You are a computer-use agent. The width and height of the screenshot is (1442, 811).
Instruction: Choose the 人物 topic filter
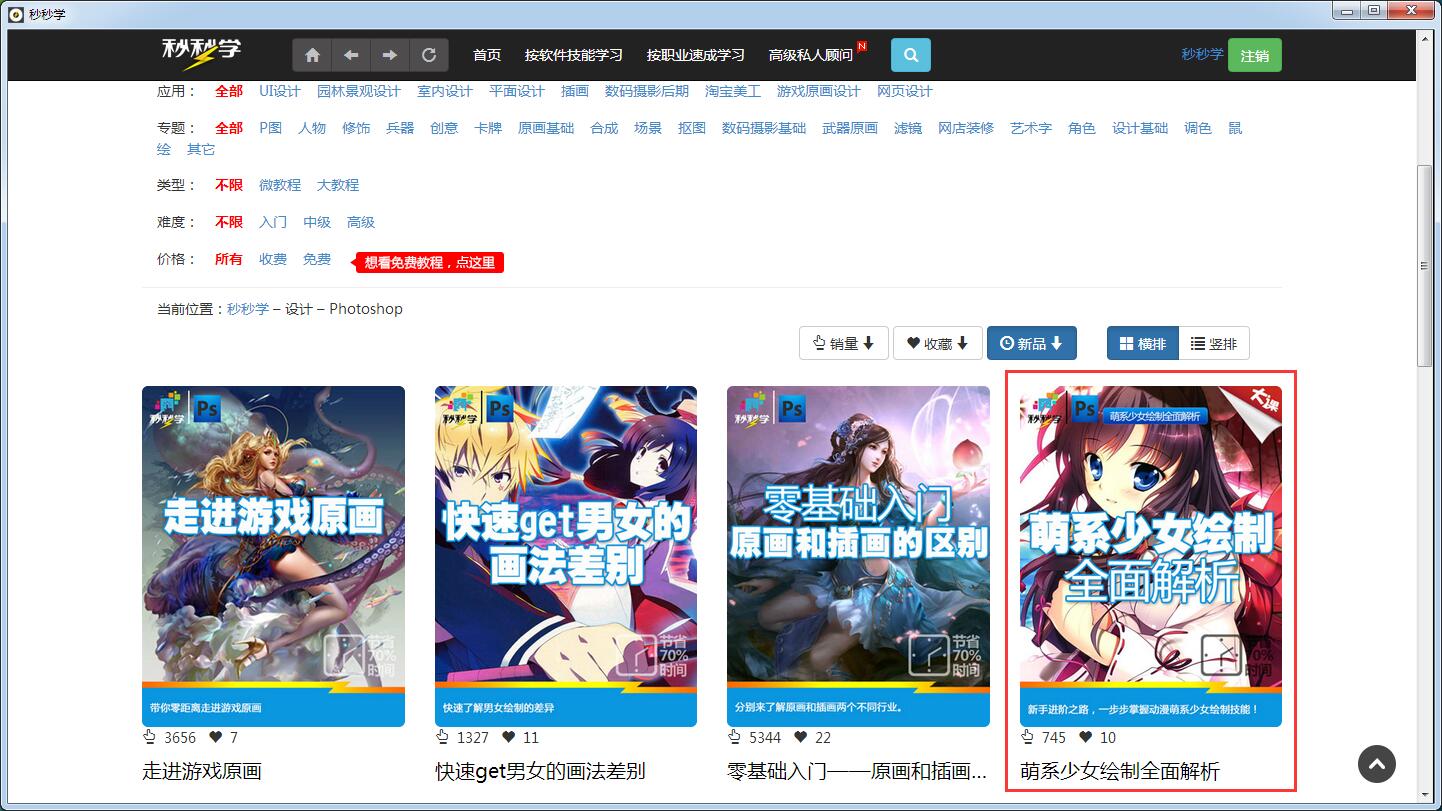[x=312, y=128]
